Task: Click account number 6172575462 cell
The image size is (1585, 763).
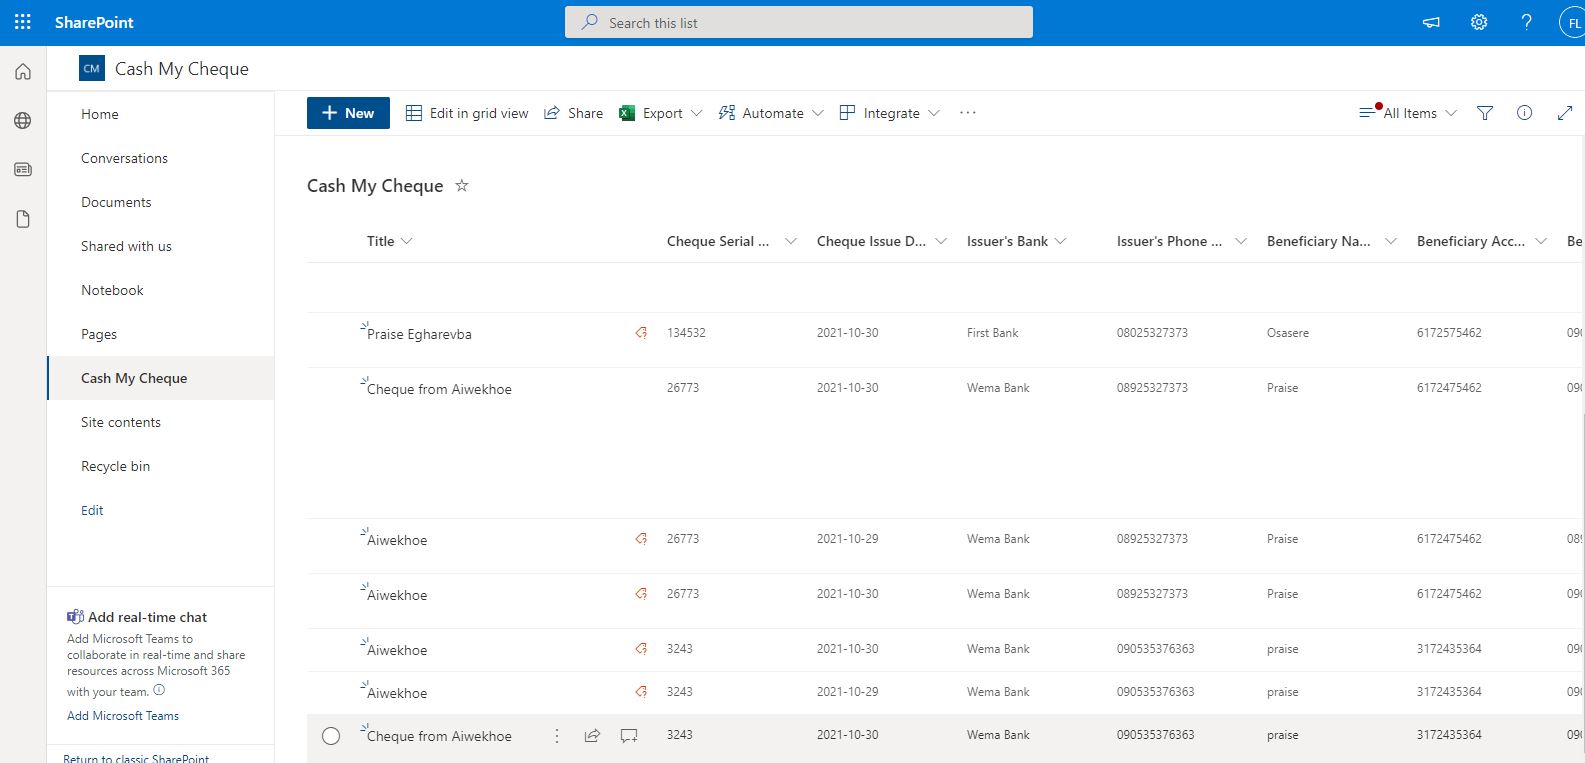Action: tap(1449, 333)
